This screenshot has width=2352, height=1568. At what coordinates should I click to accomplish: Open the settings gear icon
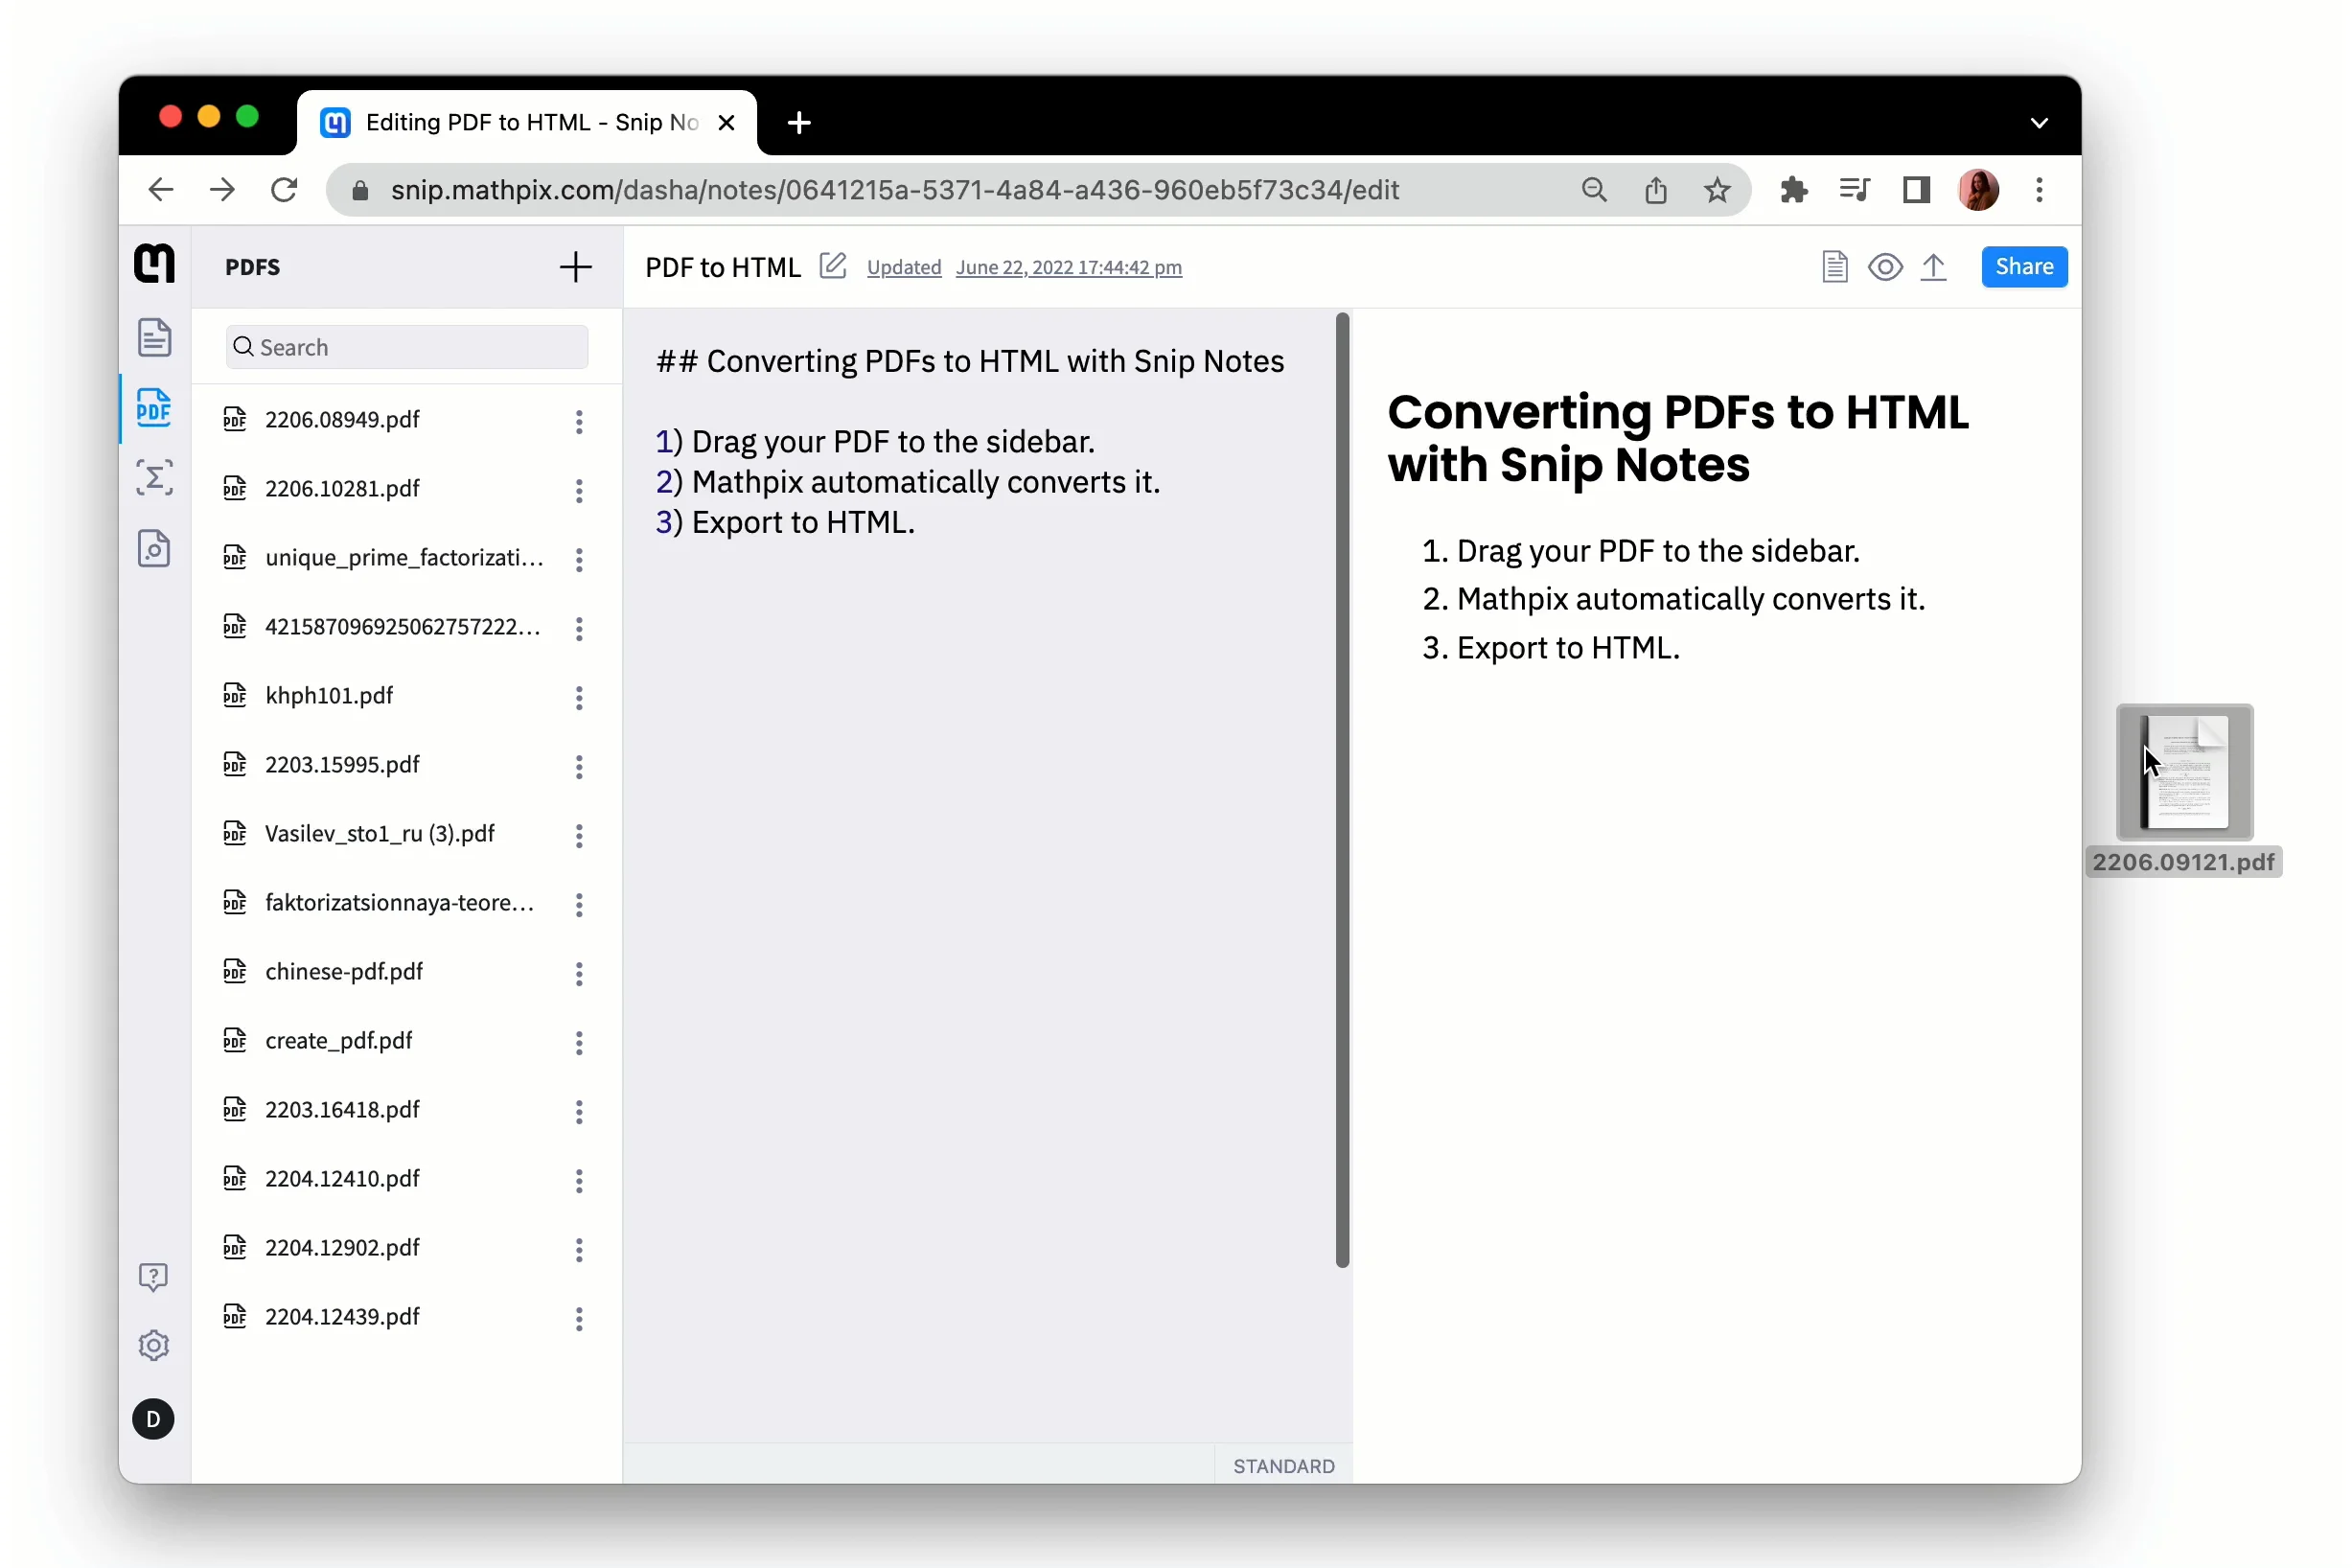point(153,1346)
